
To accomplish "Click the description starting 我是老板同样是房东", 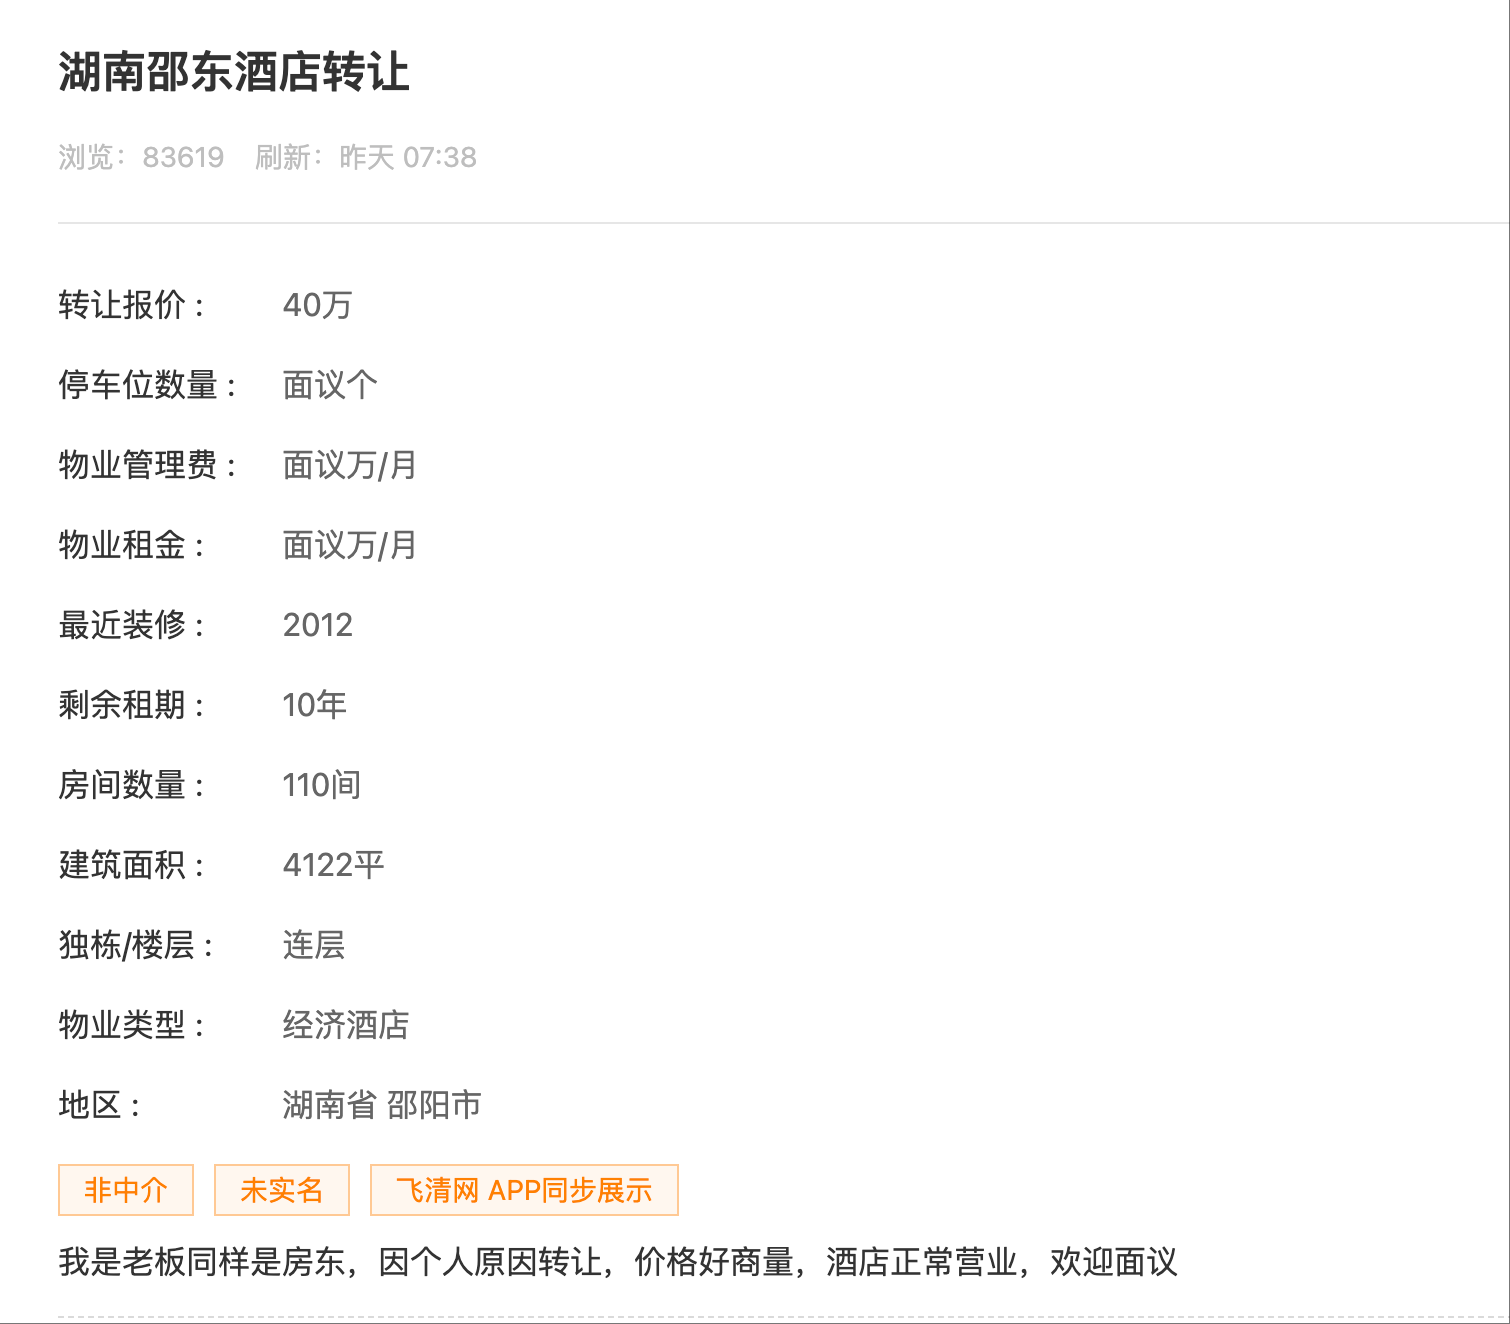I will coord(618,1262).
